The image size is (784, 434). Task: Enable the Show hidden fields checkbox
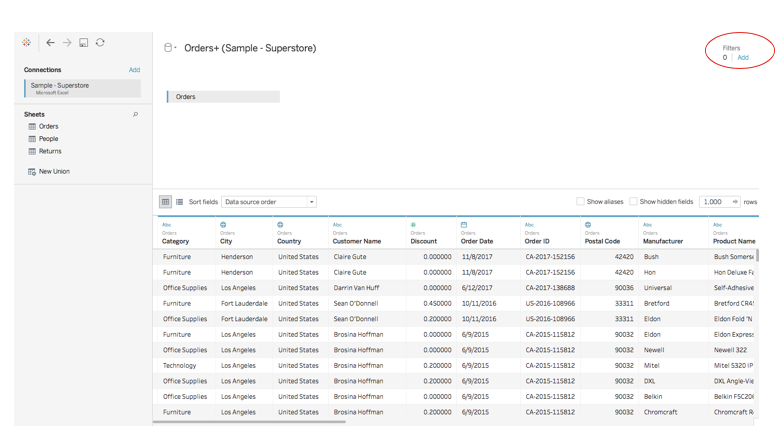pyautogui.click(x=633, y=202)
